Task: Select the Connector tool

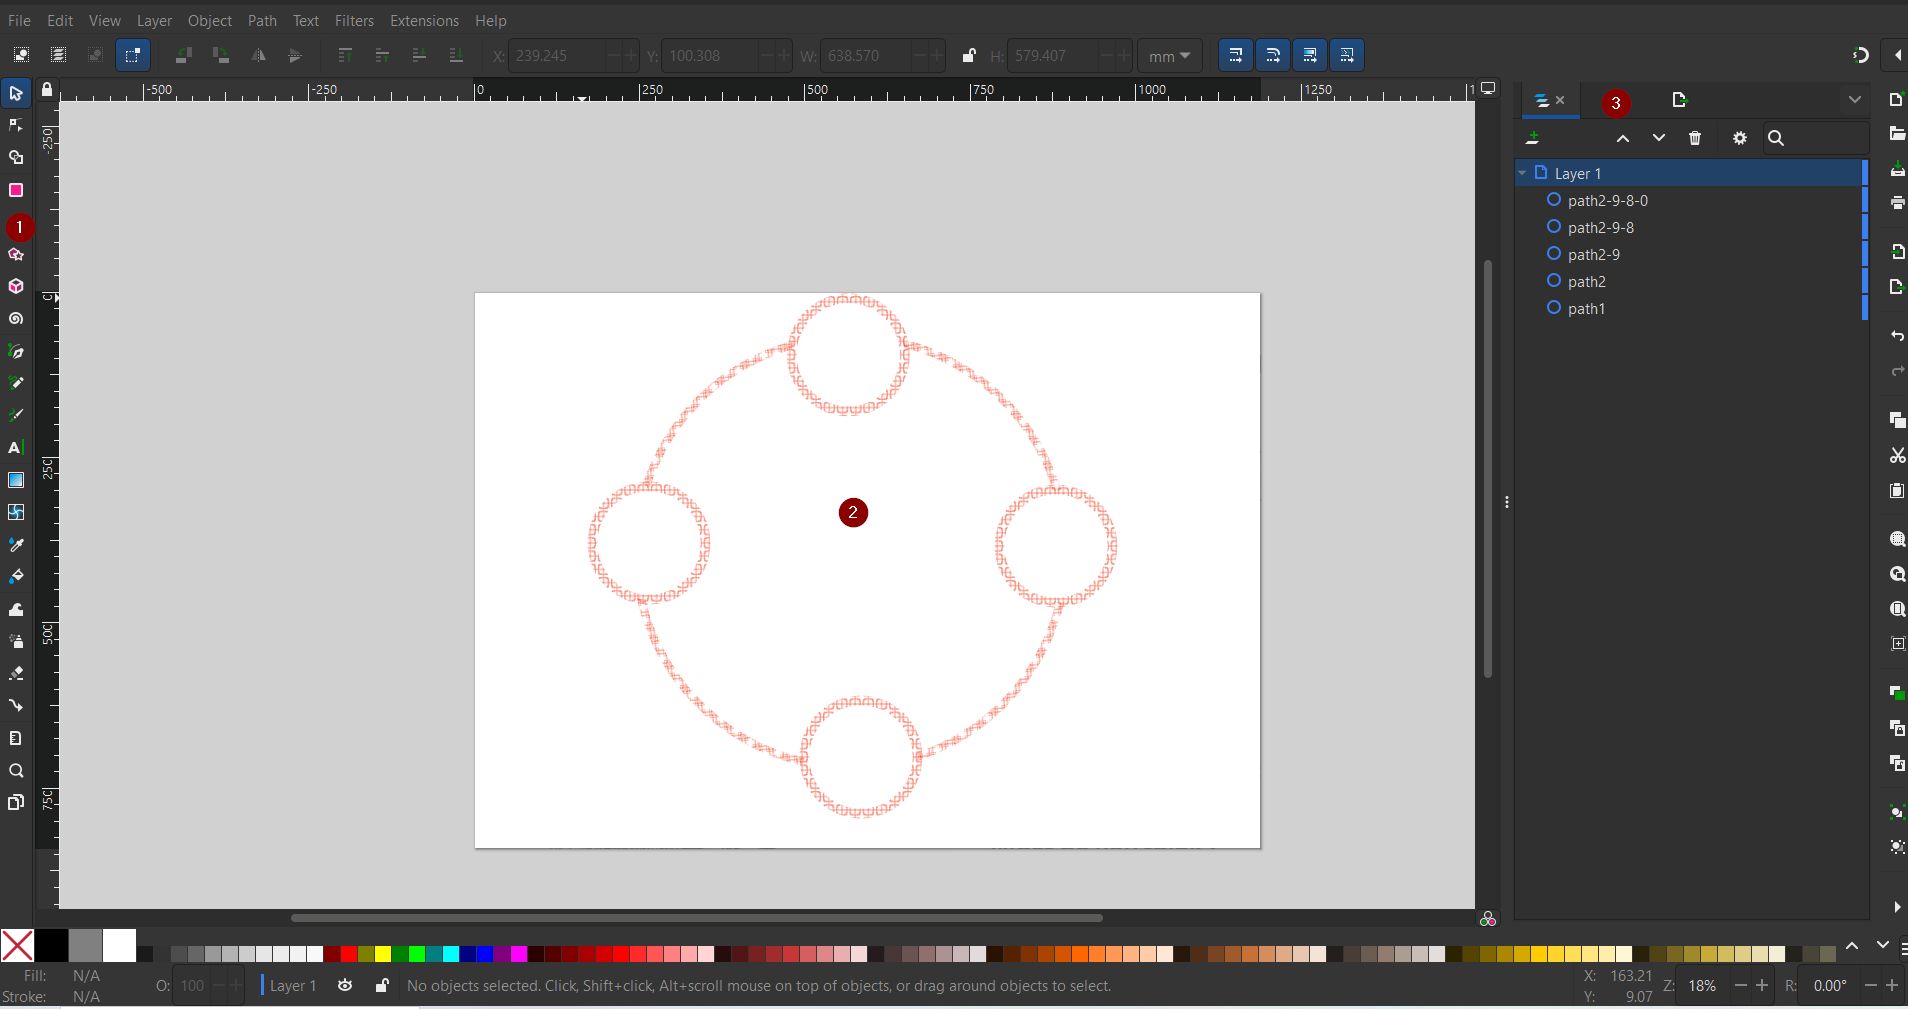Action: tap(16, 705)
